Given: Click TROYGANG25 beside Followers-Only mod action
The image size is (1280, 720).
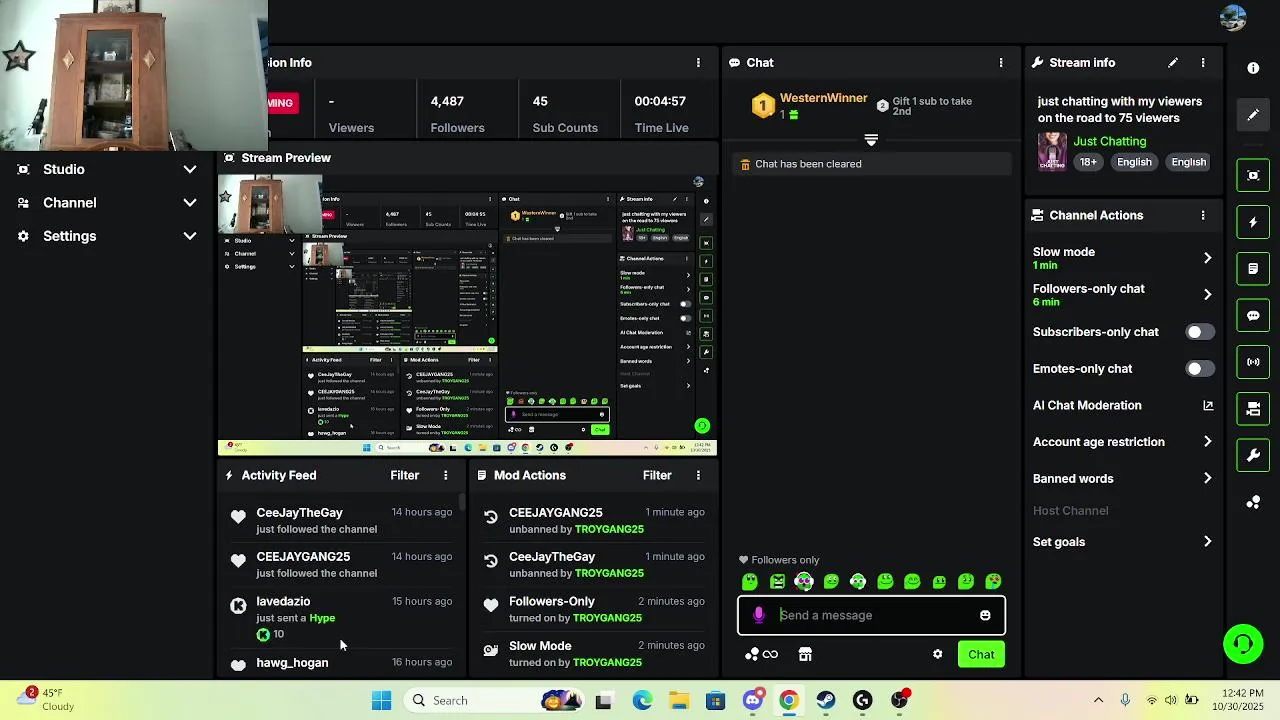Looking at the screenshot, I should (x=607, y=618).
